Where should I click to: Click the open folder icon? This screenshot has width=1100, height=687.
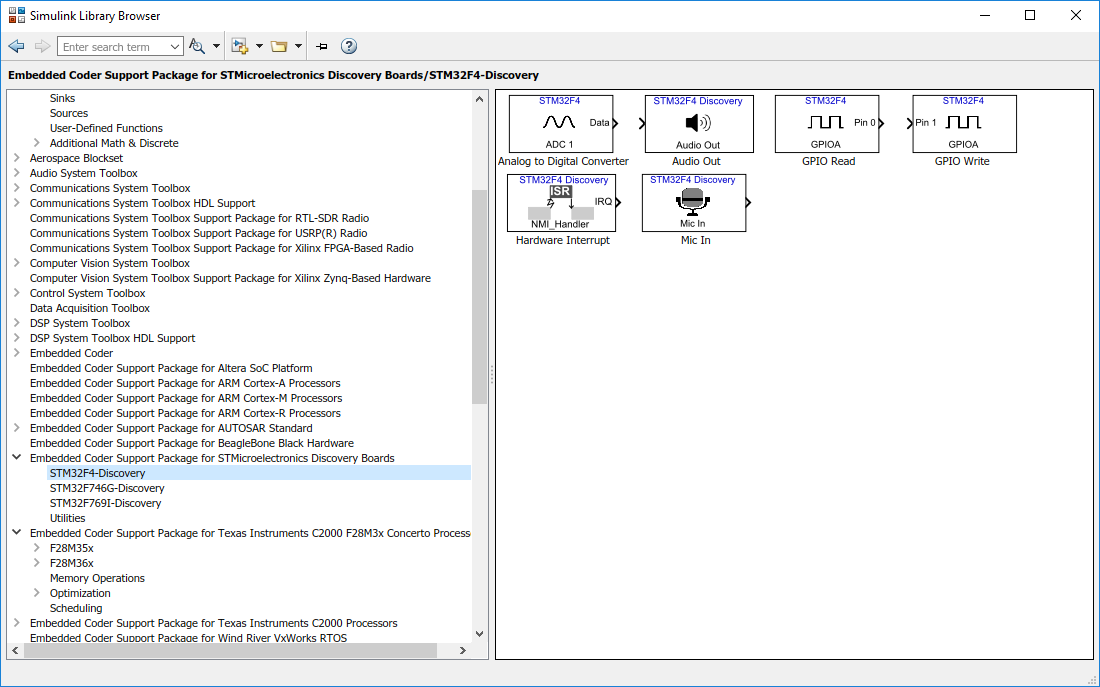[279, 46]
